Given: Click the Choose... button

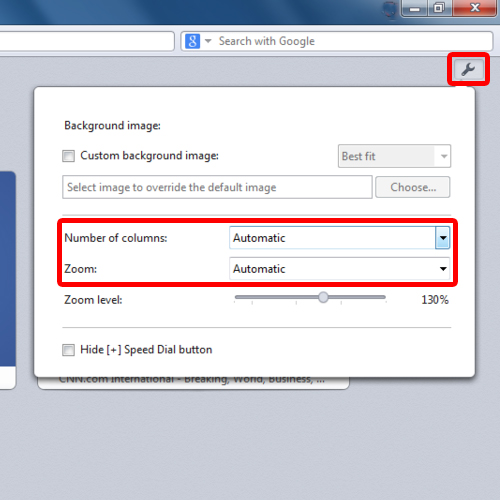Looking at the screenshot, I should pyautogui.click(x=413, y=187).
